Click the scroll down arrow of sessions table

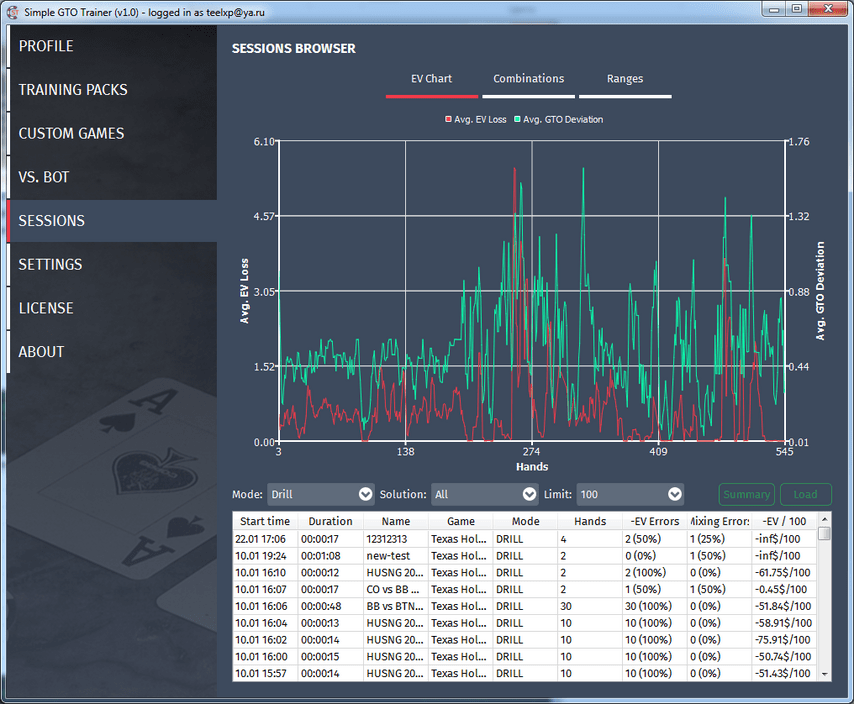(x=825, y=674)
